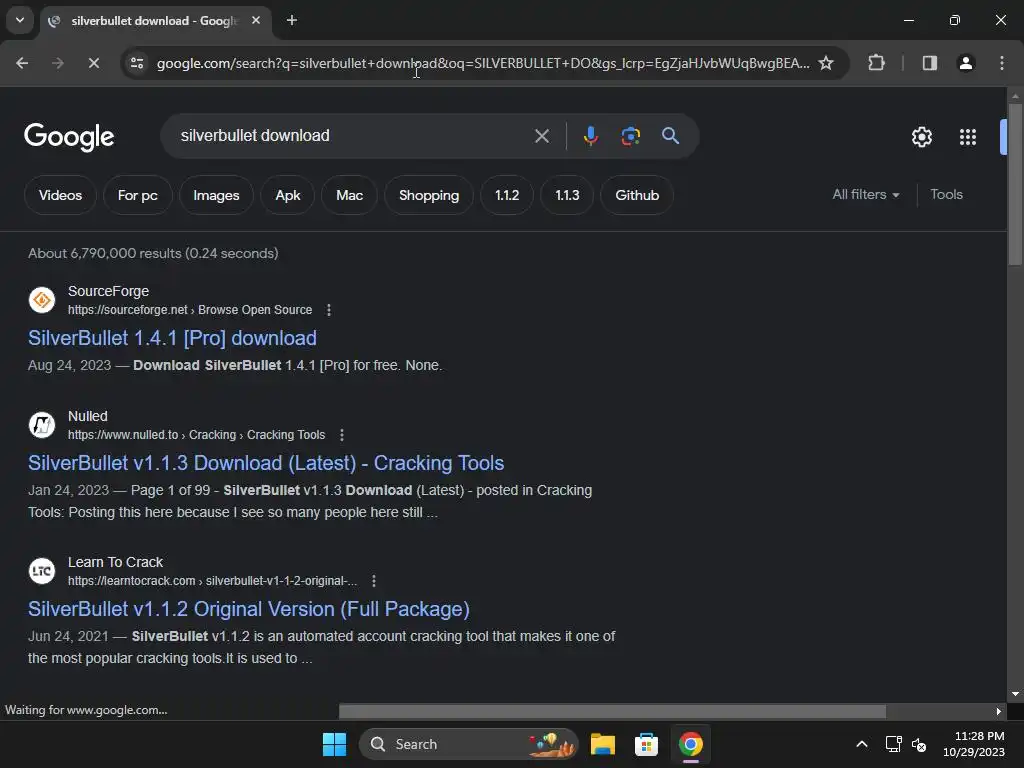Click the nulled.to URL breadcrumb

click(x=197, y=435)
